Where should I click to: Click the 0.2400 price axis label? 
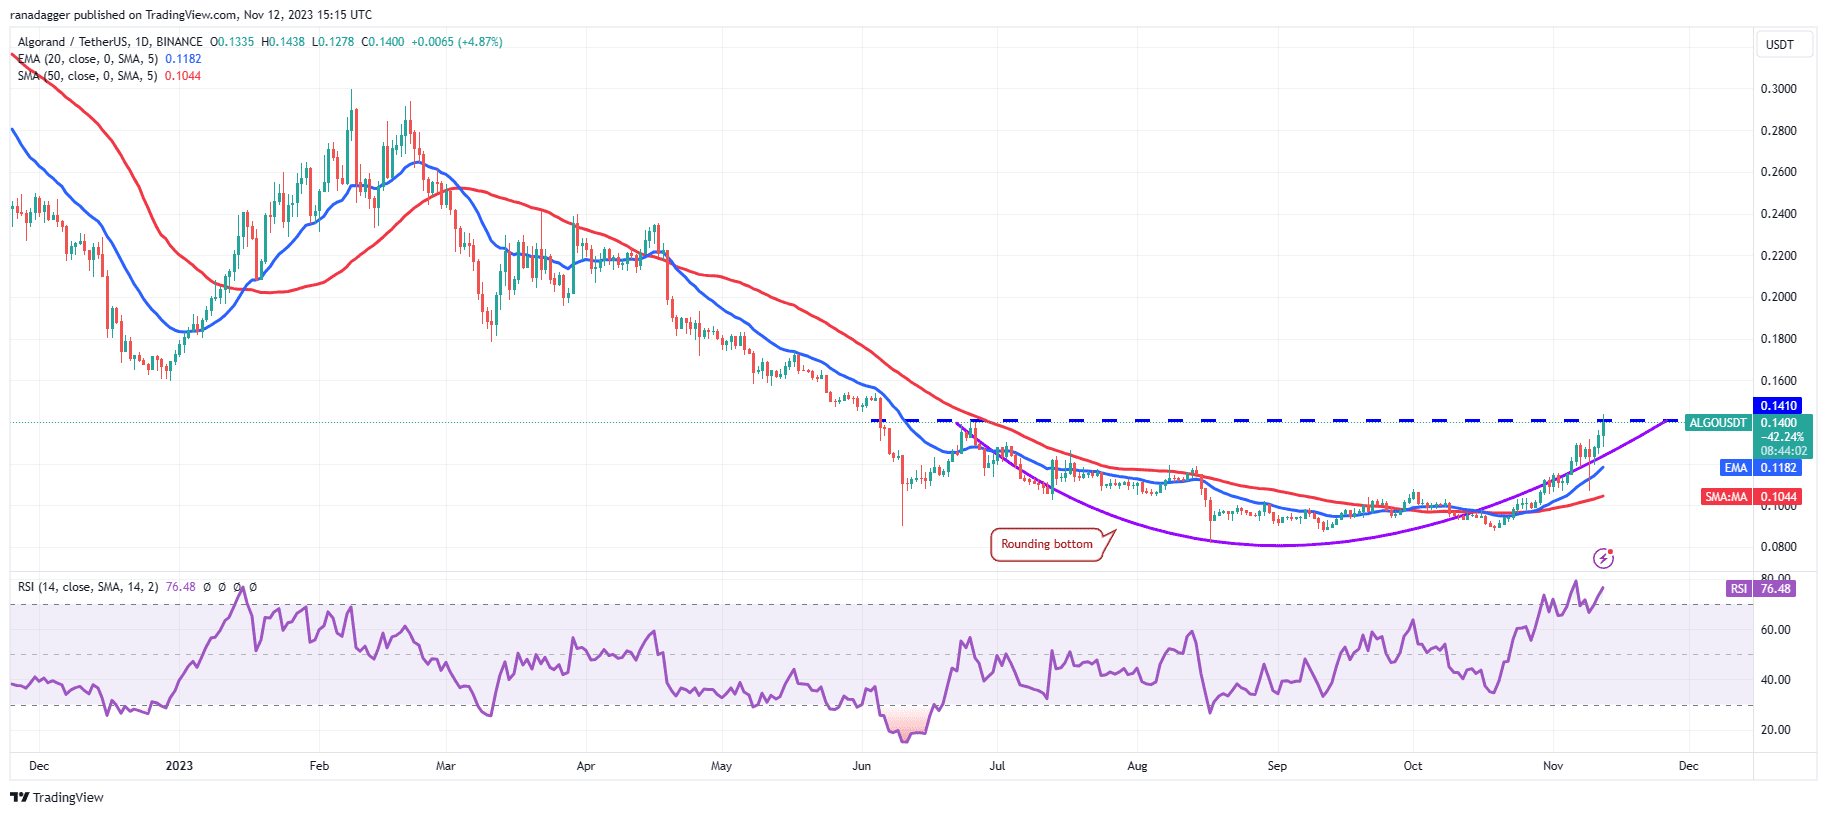(x=1778, y=214)
